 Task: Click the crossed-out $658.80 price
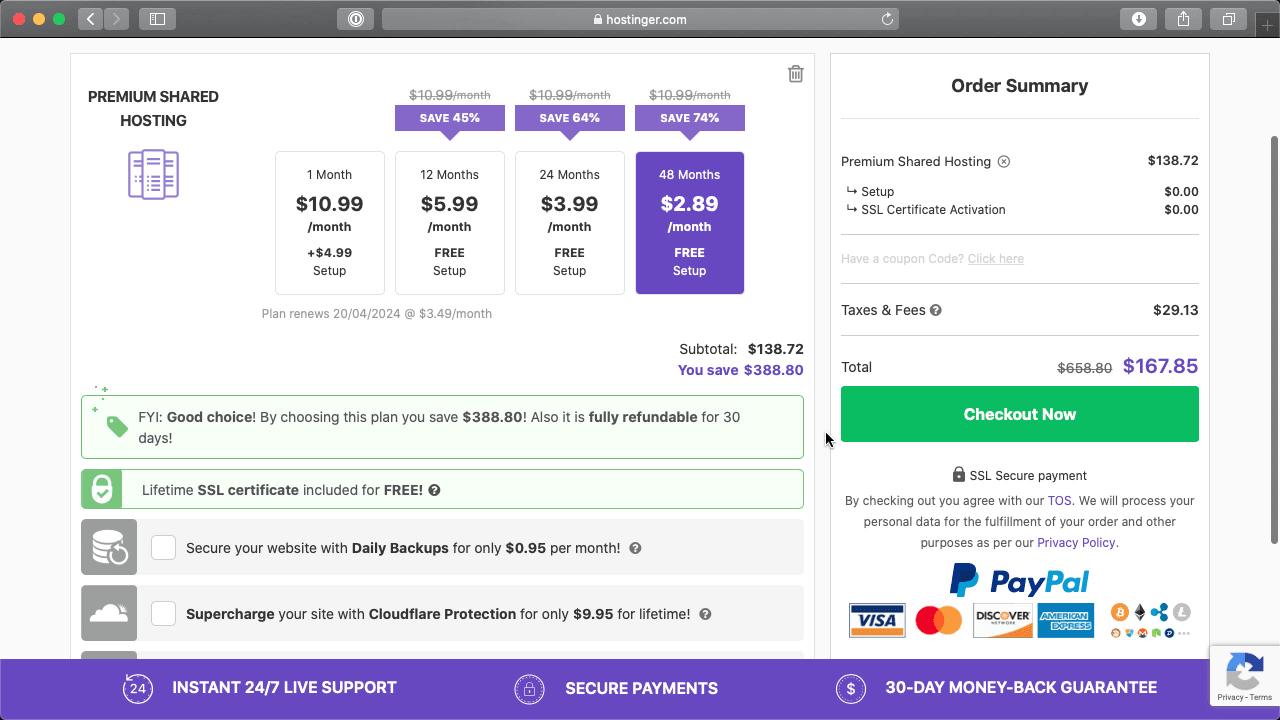(x=1084, y=368)
